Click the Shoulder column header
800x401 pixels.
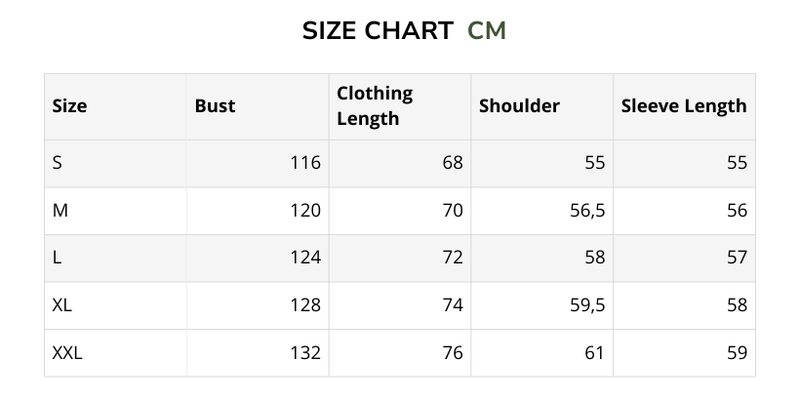pyautogui.click(x=519, y=106)
